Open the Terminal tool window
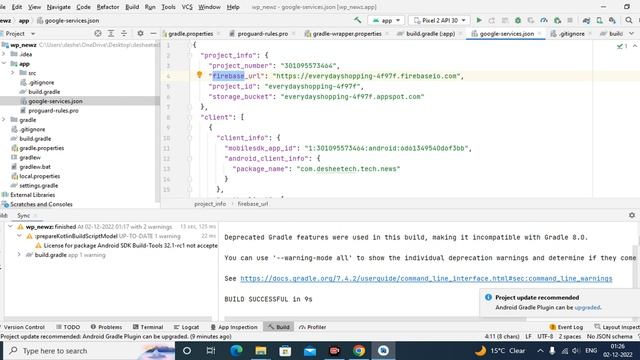Viewport: 640px width, 360px height. [x=148, y=327]
